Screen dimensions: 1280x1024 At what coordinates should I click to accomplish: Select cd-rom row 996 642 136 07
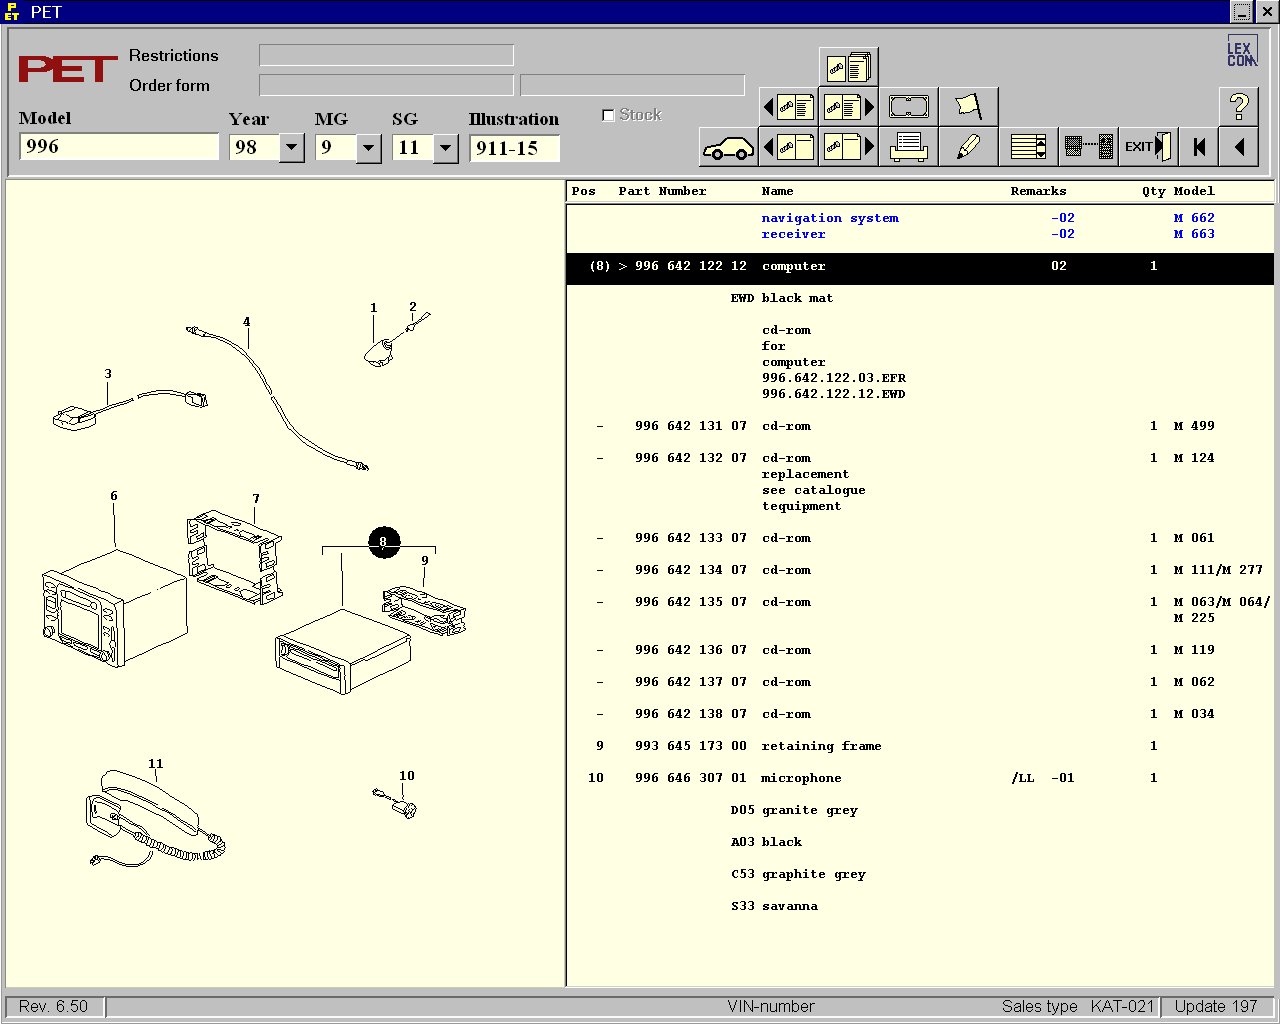(920, 650)
